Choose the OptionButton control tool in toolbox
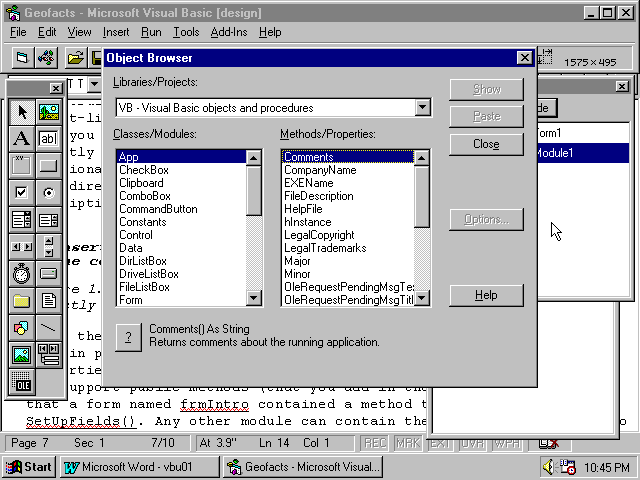Viewport: 640px width, 480px height. click(49, 192)
